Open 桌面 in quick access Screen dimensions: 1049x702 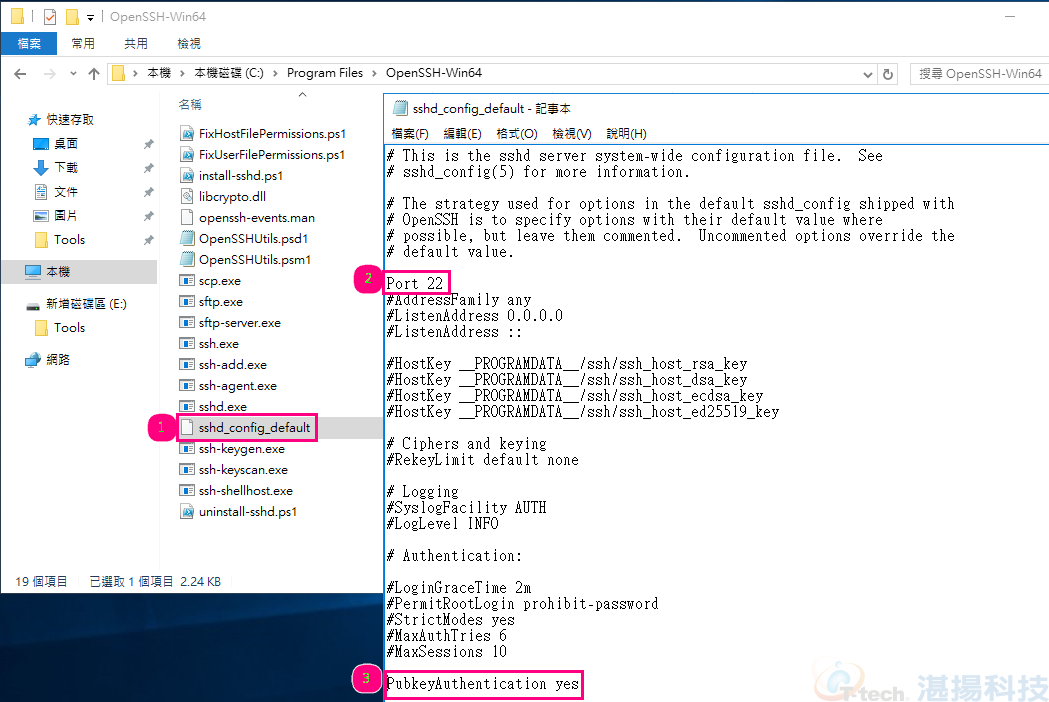(x=66, y=144)
